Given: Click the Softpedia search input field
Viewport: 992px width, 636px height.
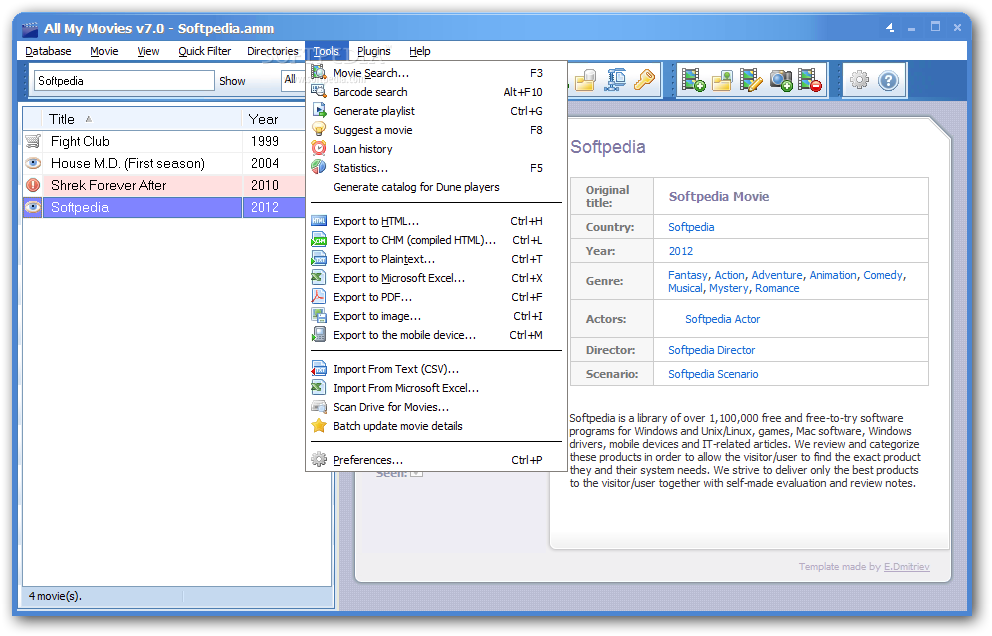Looking at the screenshot, I should pos(124,80).
